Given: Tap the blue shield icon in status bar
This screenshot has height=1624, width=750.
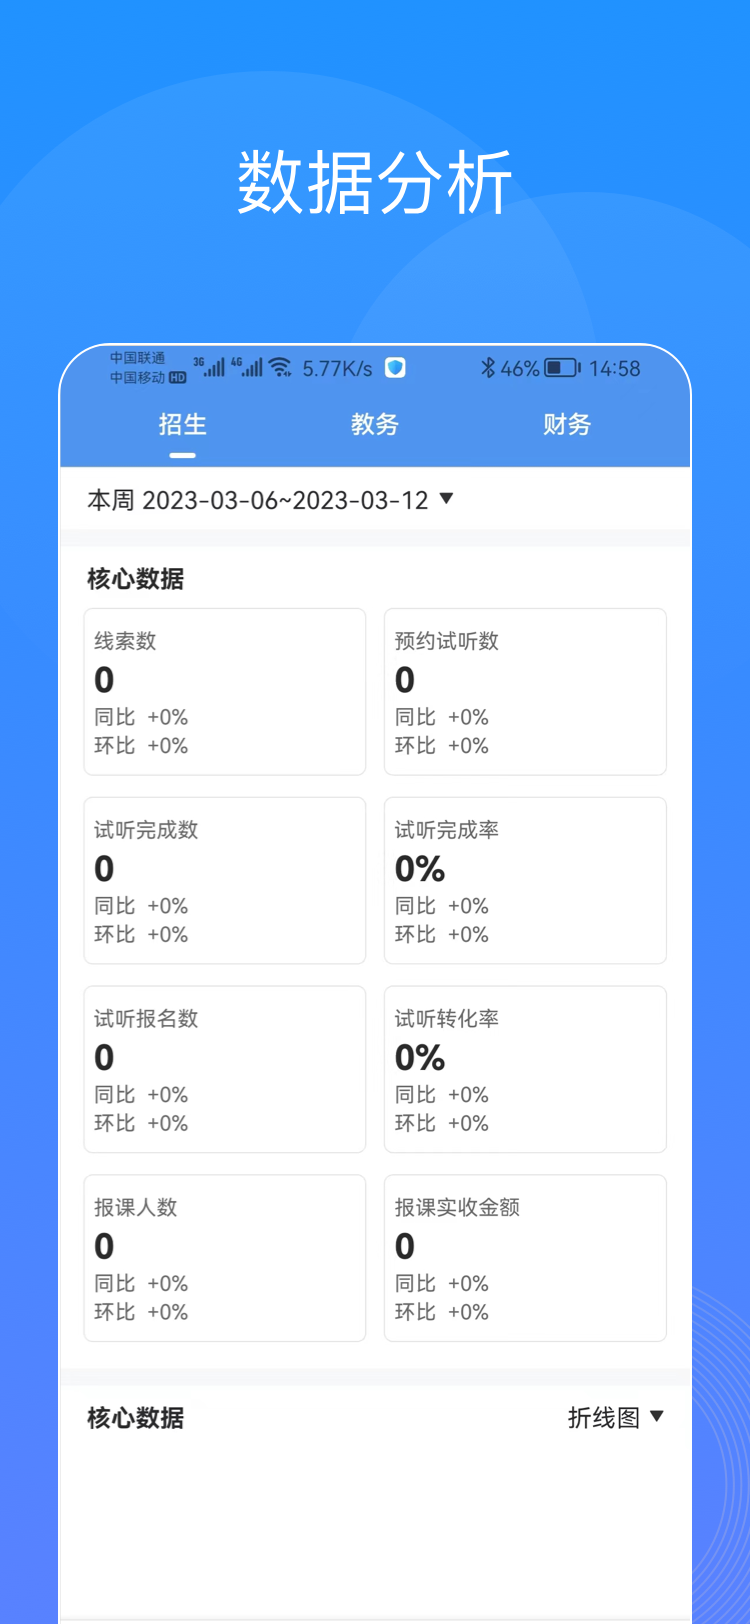Looking at the screenshot, I should [x=395, y=368].
